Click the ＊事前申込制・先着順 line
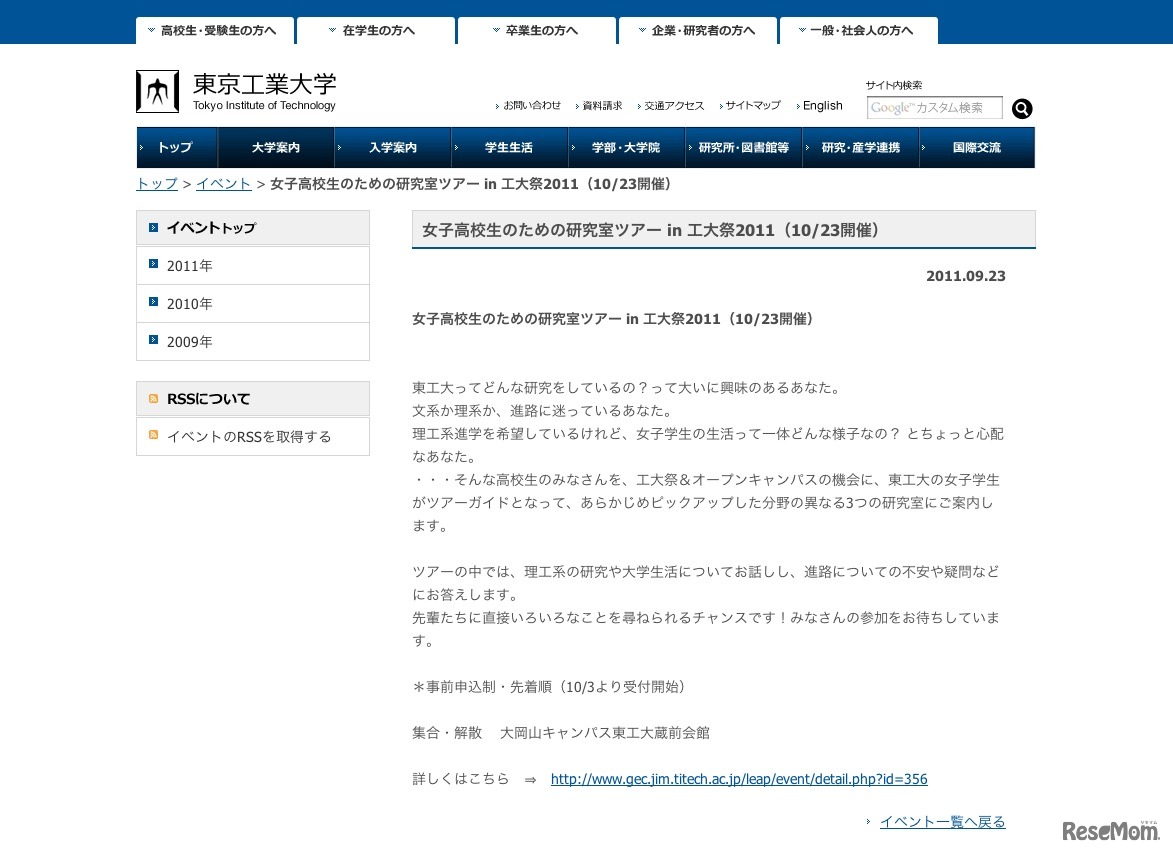Image resolution: width=1173 pixels, height=854 pixels. pos(550,686)
